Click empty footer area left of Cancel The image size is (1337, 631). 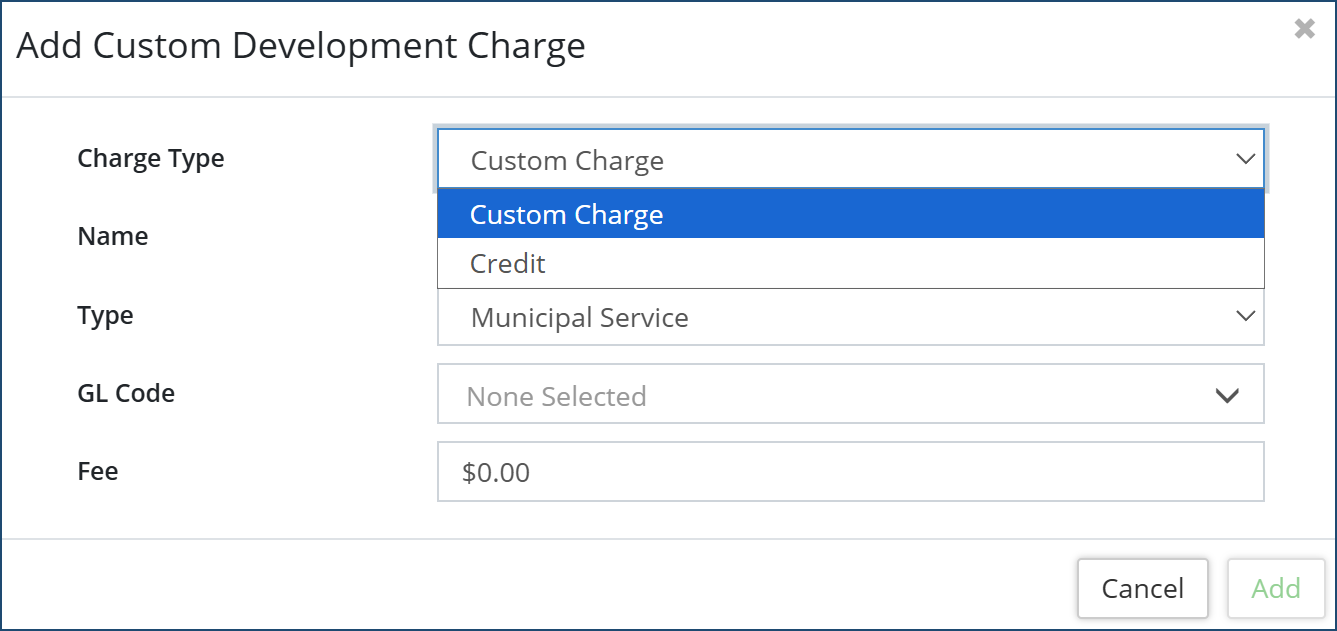click(x=500, y=587)
